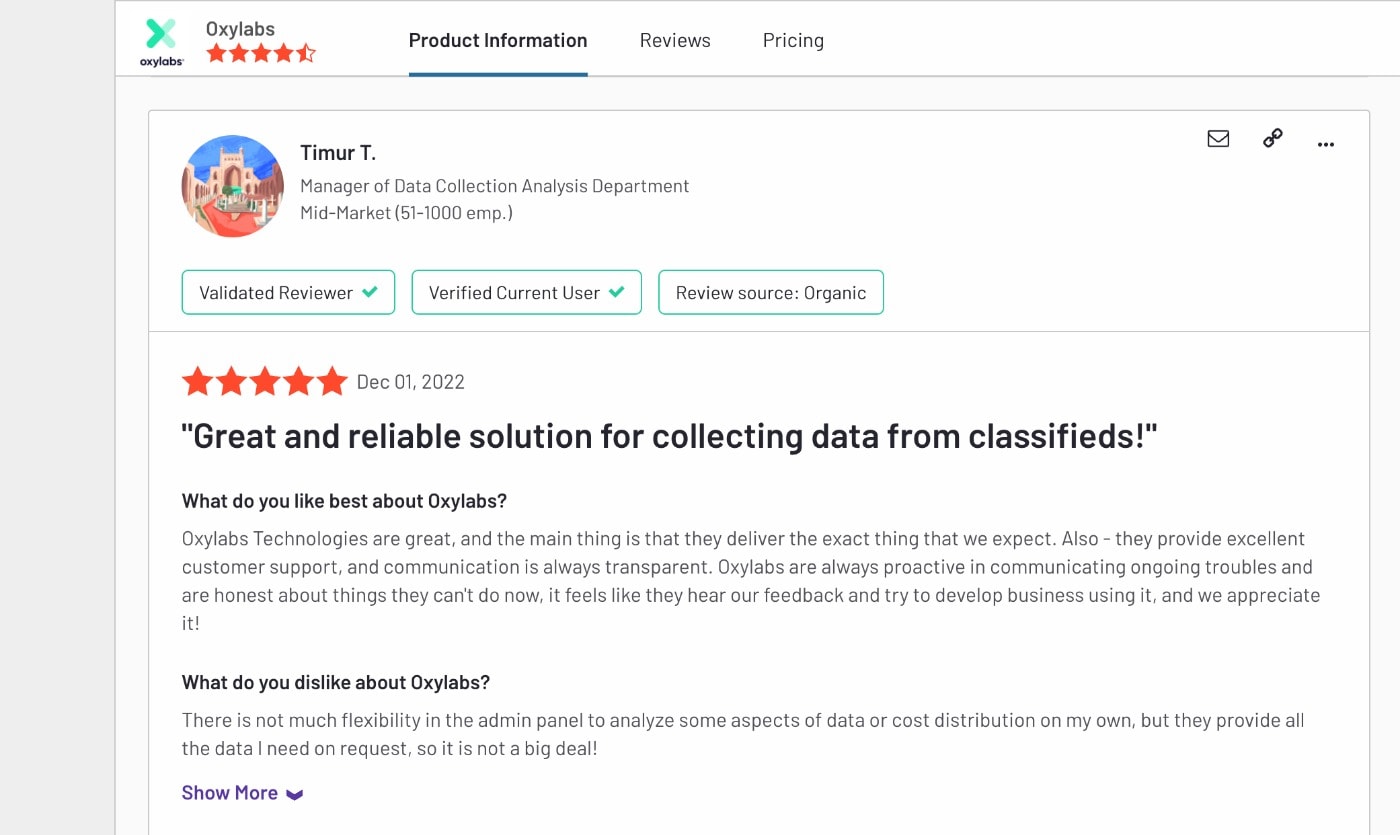Screen dimensions: 1400x835
Task: Open the three-dots more options menu
Action: pos(1326,144)
